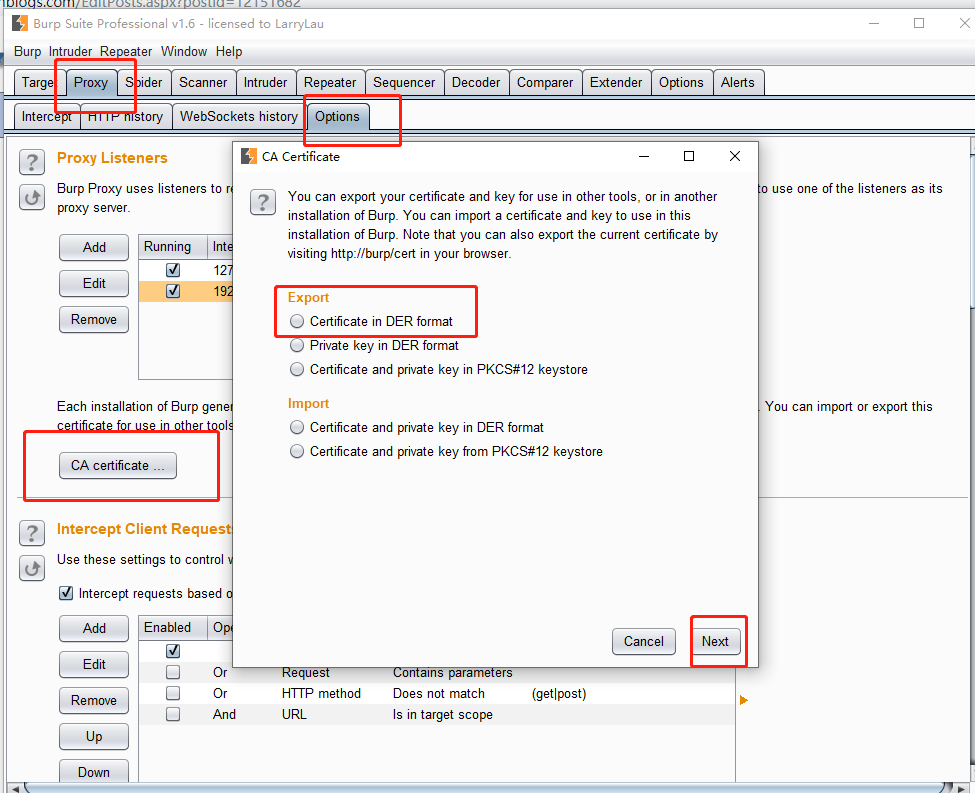Image resolution: width=975 pixels, height=793 pixels.
Task: Switch to the Alerts tab
Action: [x=738, y=83]
